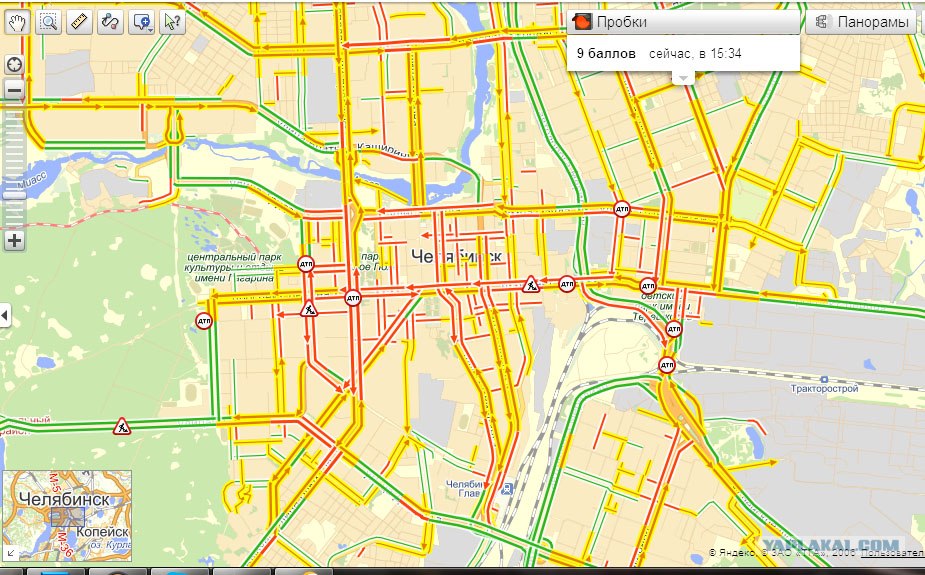Click the '9 баллов' traffic score

tap(606, 53)
